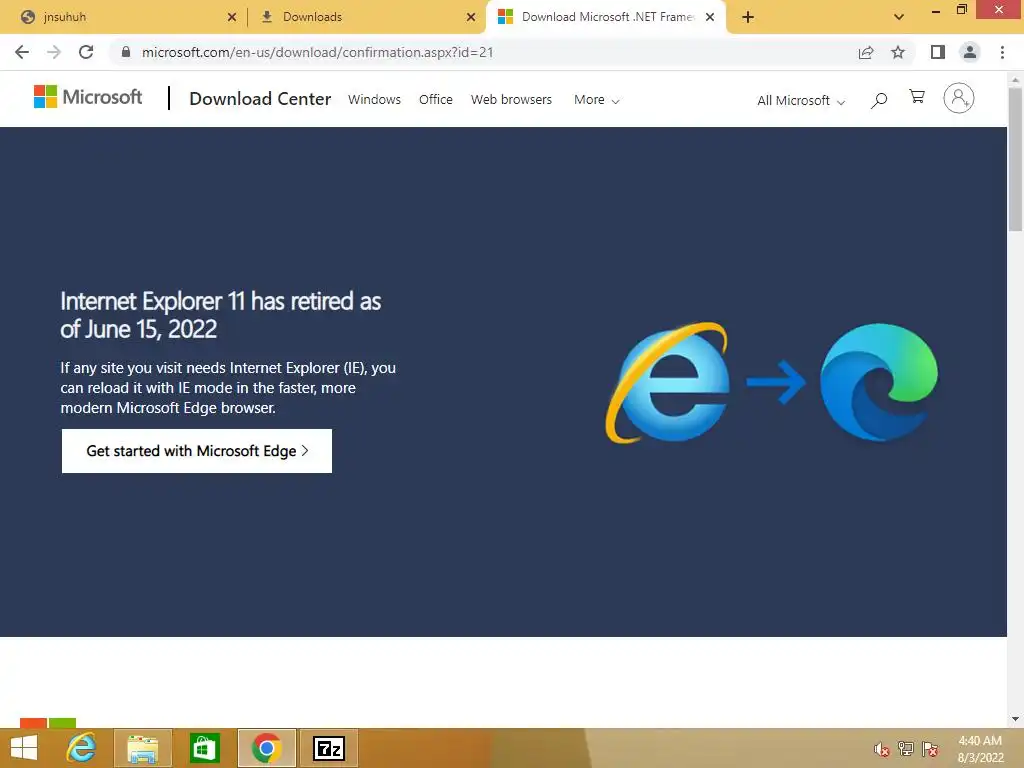Go back using the browser back arrow
The width and height of the screenshot is (1024, 768).
pyautogui.click(x=22, y=52)
